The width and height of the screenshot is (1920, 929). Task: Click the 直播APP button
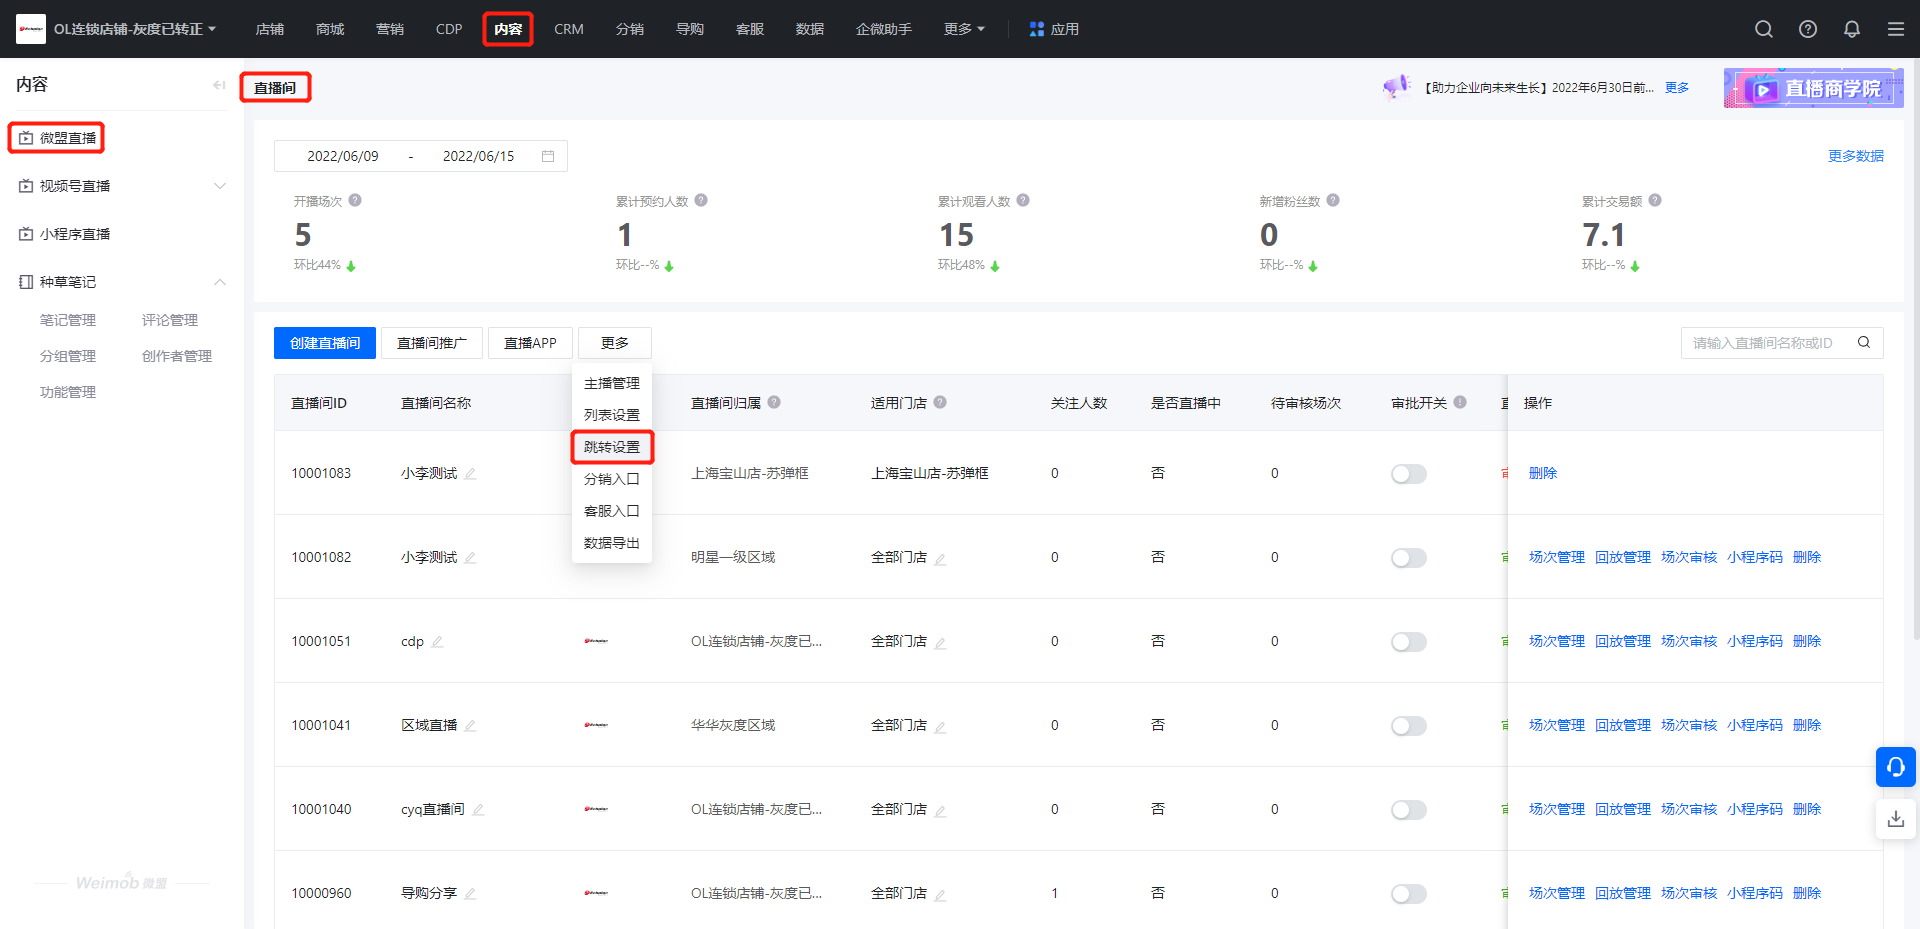pos(530,343)
